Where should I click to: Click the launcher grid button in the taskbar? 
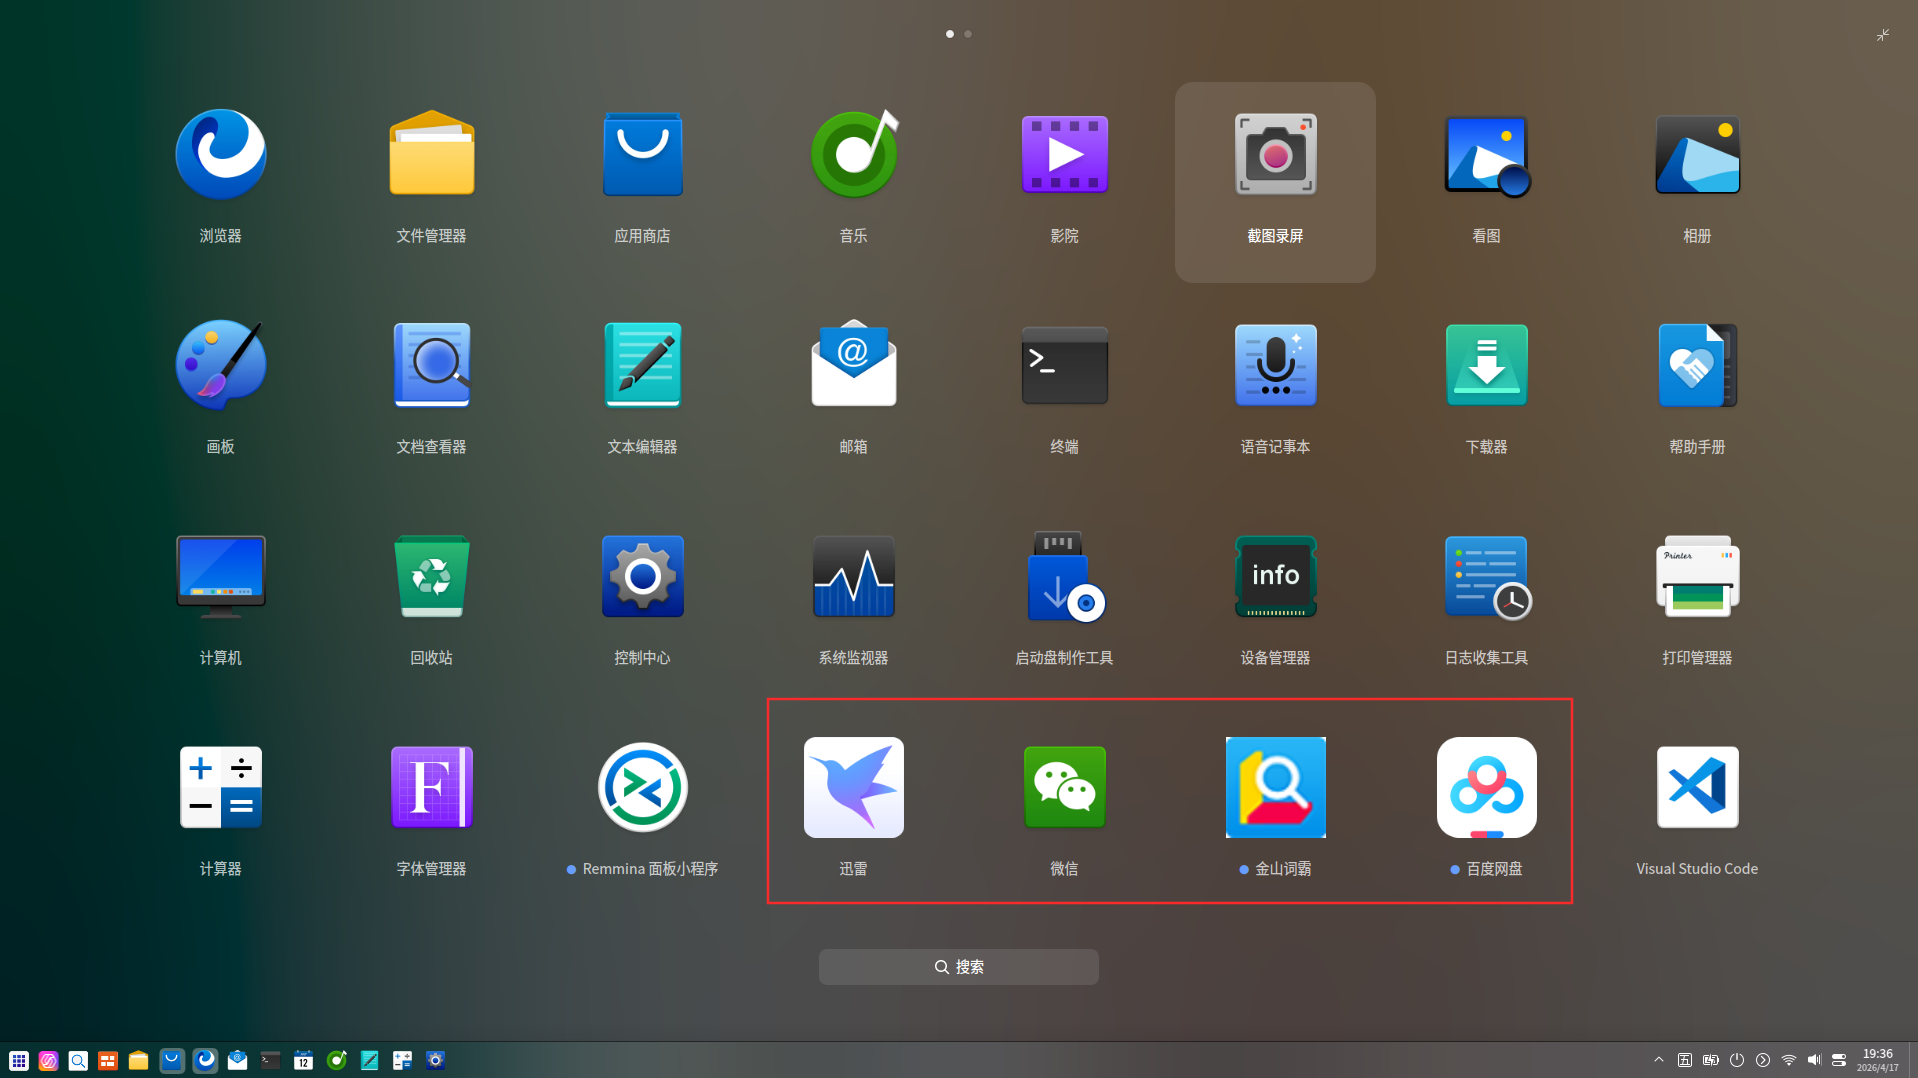(x=19, y=1061)
